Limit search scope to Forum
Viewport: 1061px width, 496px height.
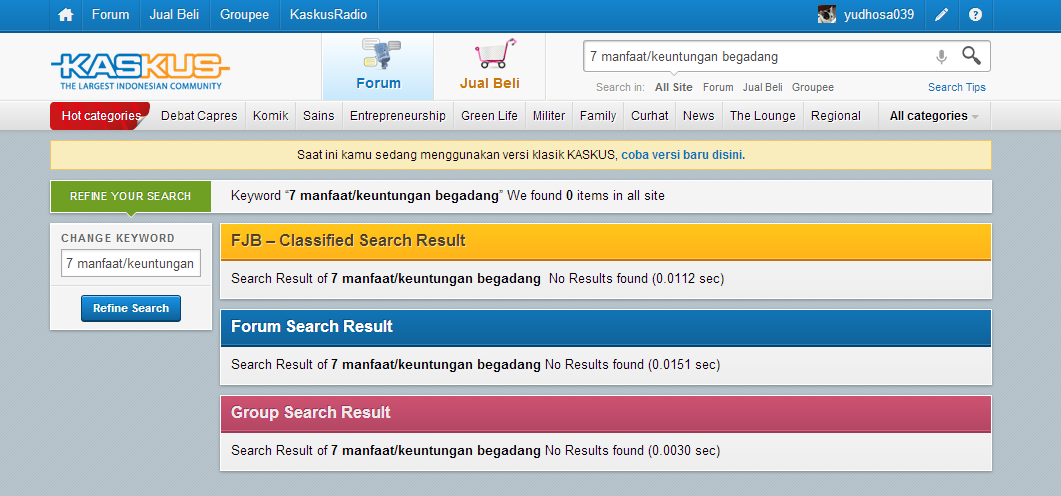tap(718, 87)
